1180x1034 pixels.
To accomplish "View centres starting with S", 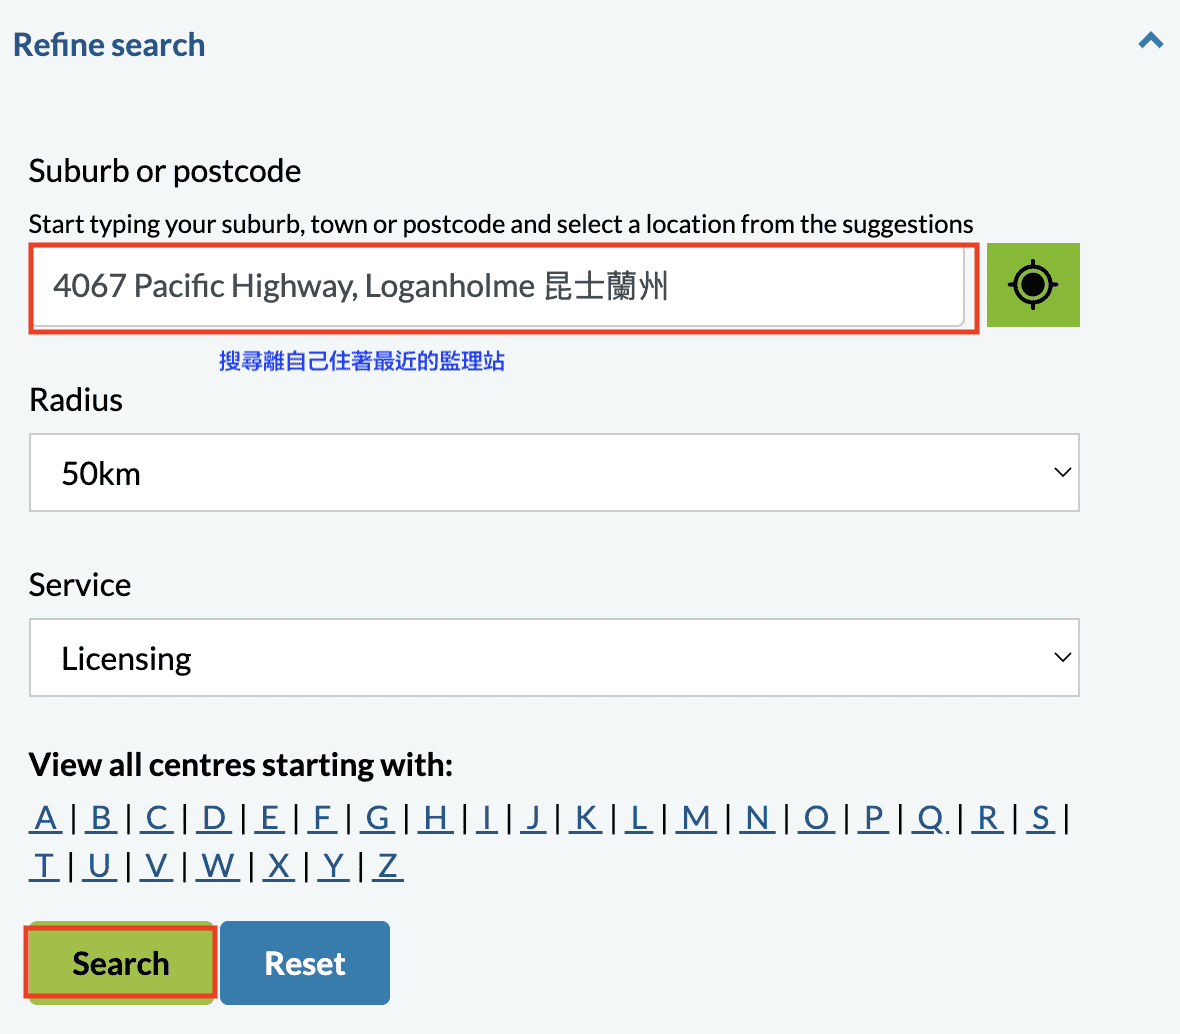I will click(1041, 818).
